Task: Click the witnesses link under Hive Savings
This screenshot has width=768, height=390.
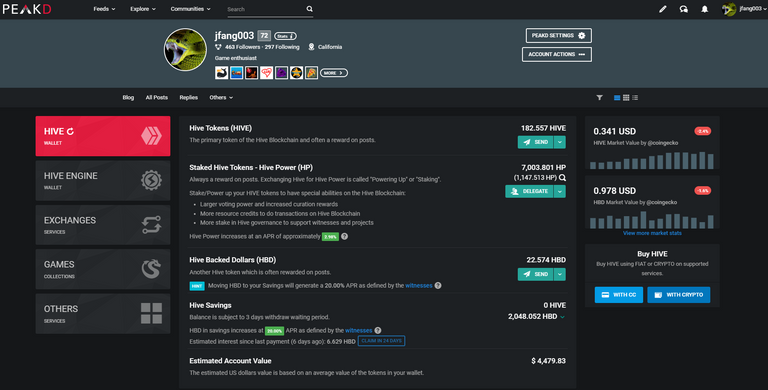Action: point(359,331)
